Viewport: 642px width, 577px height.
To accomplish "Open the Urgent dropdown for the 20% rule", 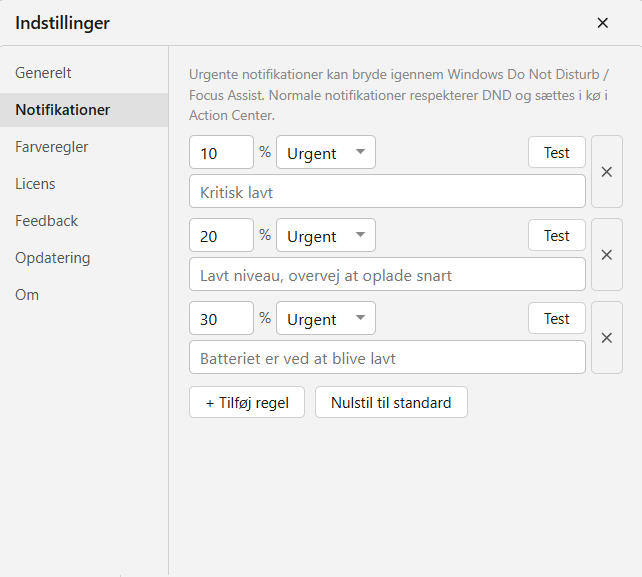I will coord(326,235).
